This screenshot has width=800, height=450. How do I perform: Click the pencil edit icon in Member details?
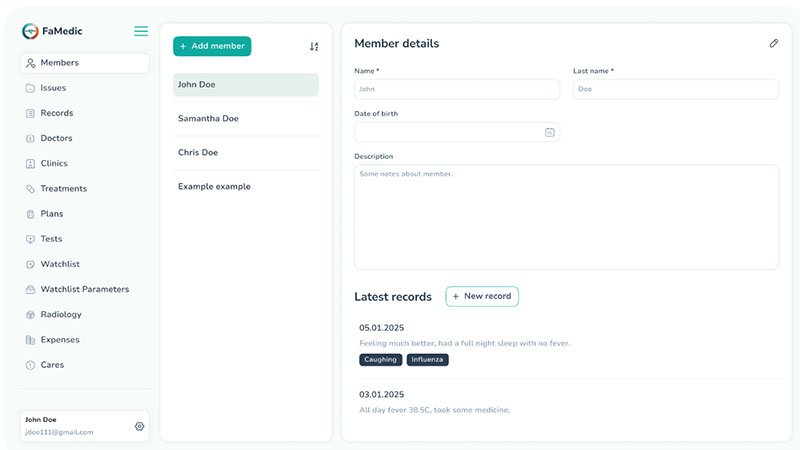773,43
